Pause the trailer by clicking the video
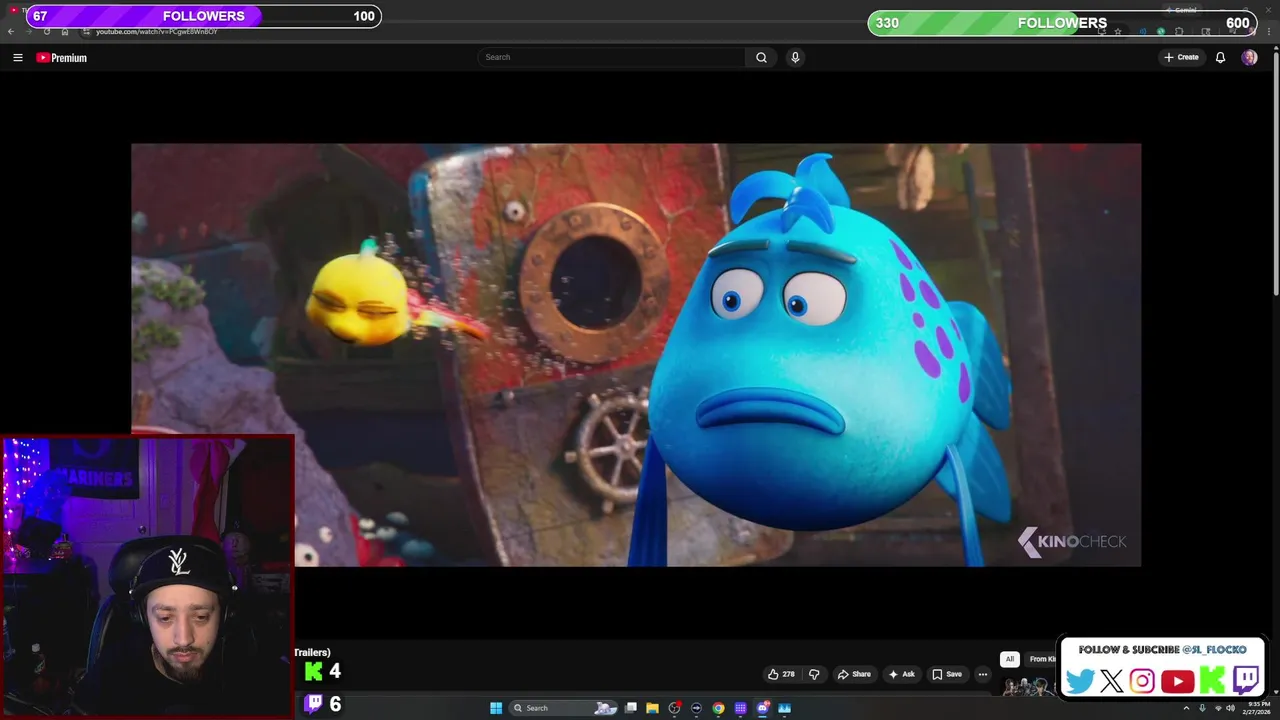The width and height of the screenshot is (1280, 720). tap(636, 355)
